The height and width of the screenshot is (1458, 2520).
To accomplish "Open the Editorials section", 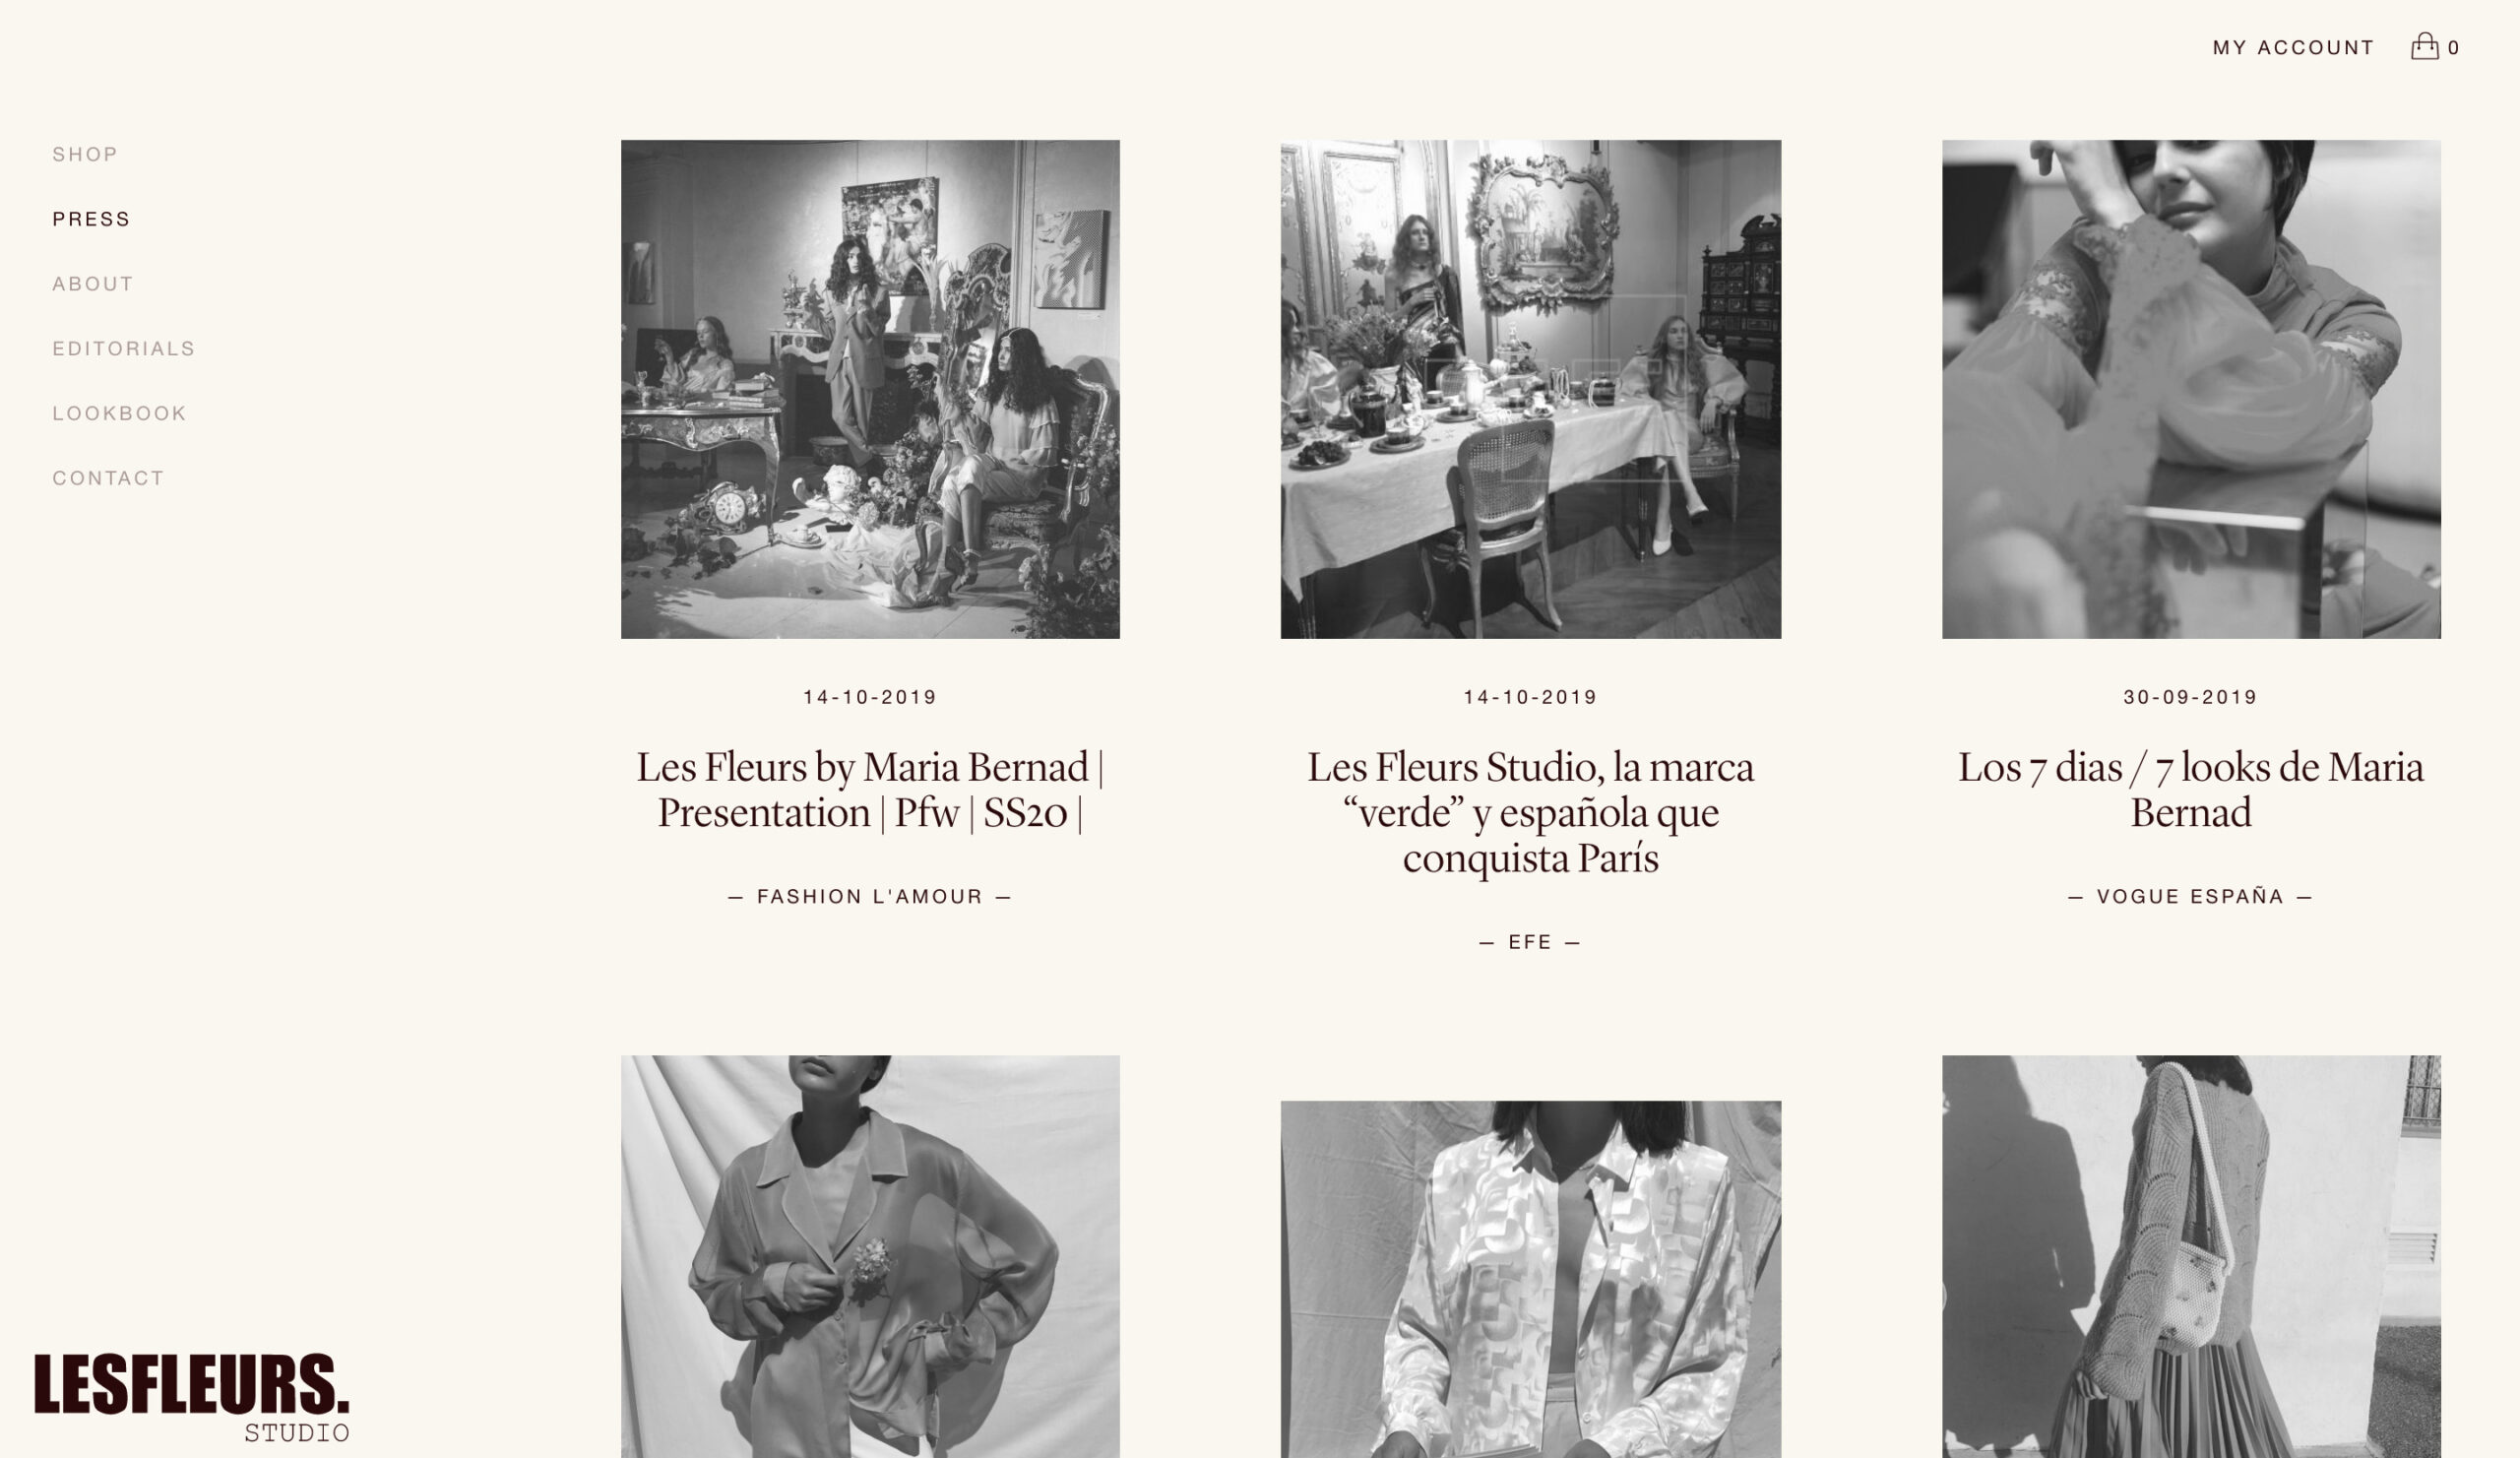I will [x=124, y=349].
